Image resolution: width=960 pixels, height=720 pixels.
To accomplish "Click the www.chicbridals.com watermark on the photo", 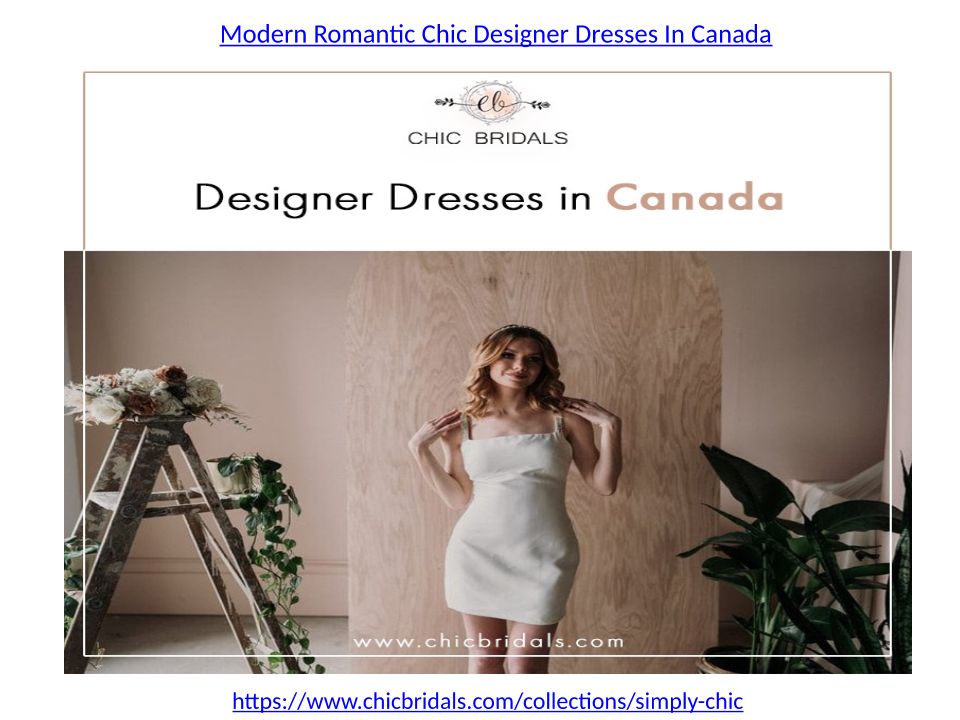I will point(489,642).
